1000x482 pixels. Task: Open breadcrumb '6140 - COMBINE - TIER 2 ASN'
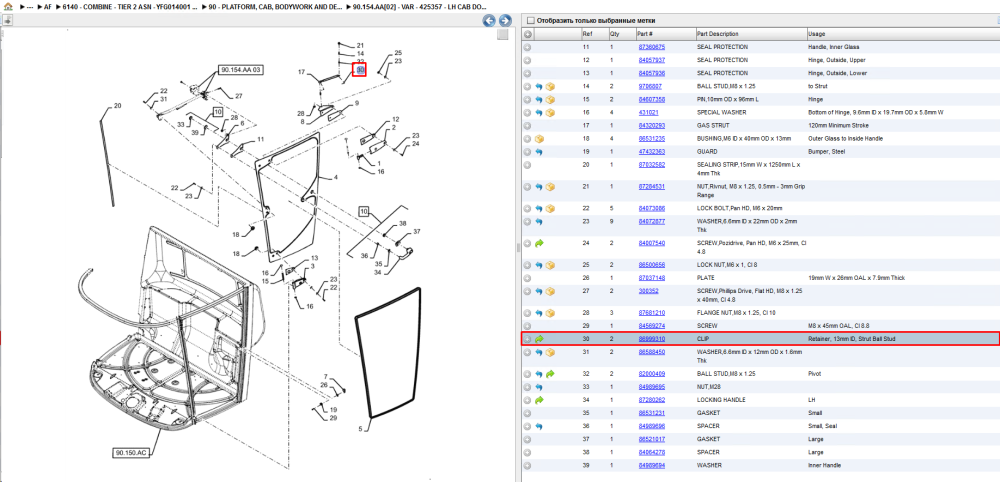coord(130,6)
